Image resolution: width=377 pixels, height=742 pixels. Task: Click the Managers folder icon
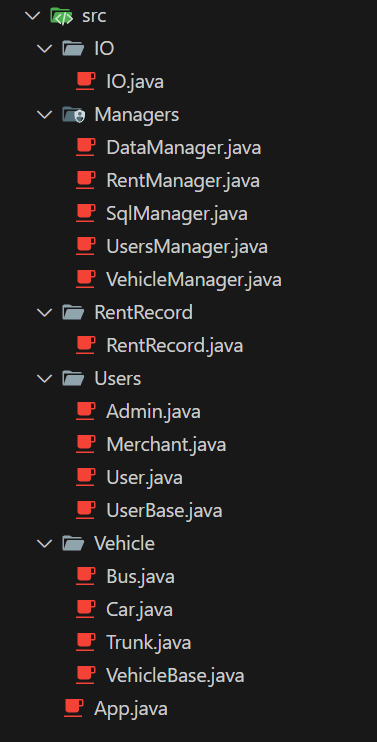point(73,115)
